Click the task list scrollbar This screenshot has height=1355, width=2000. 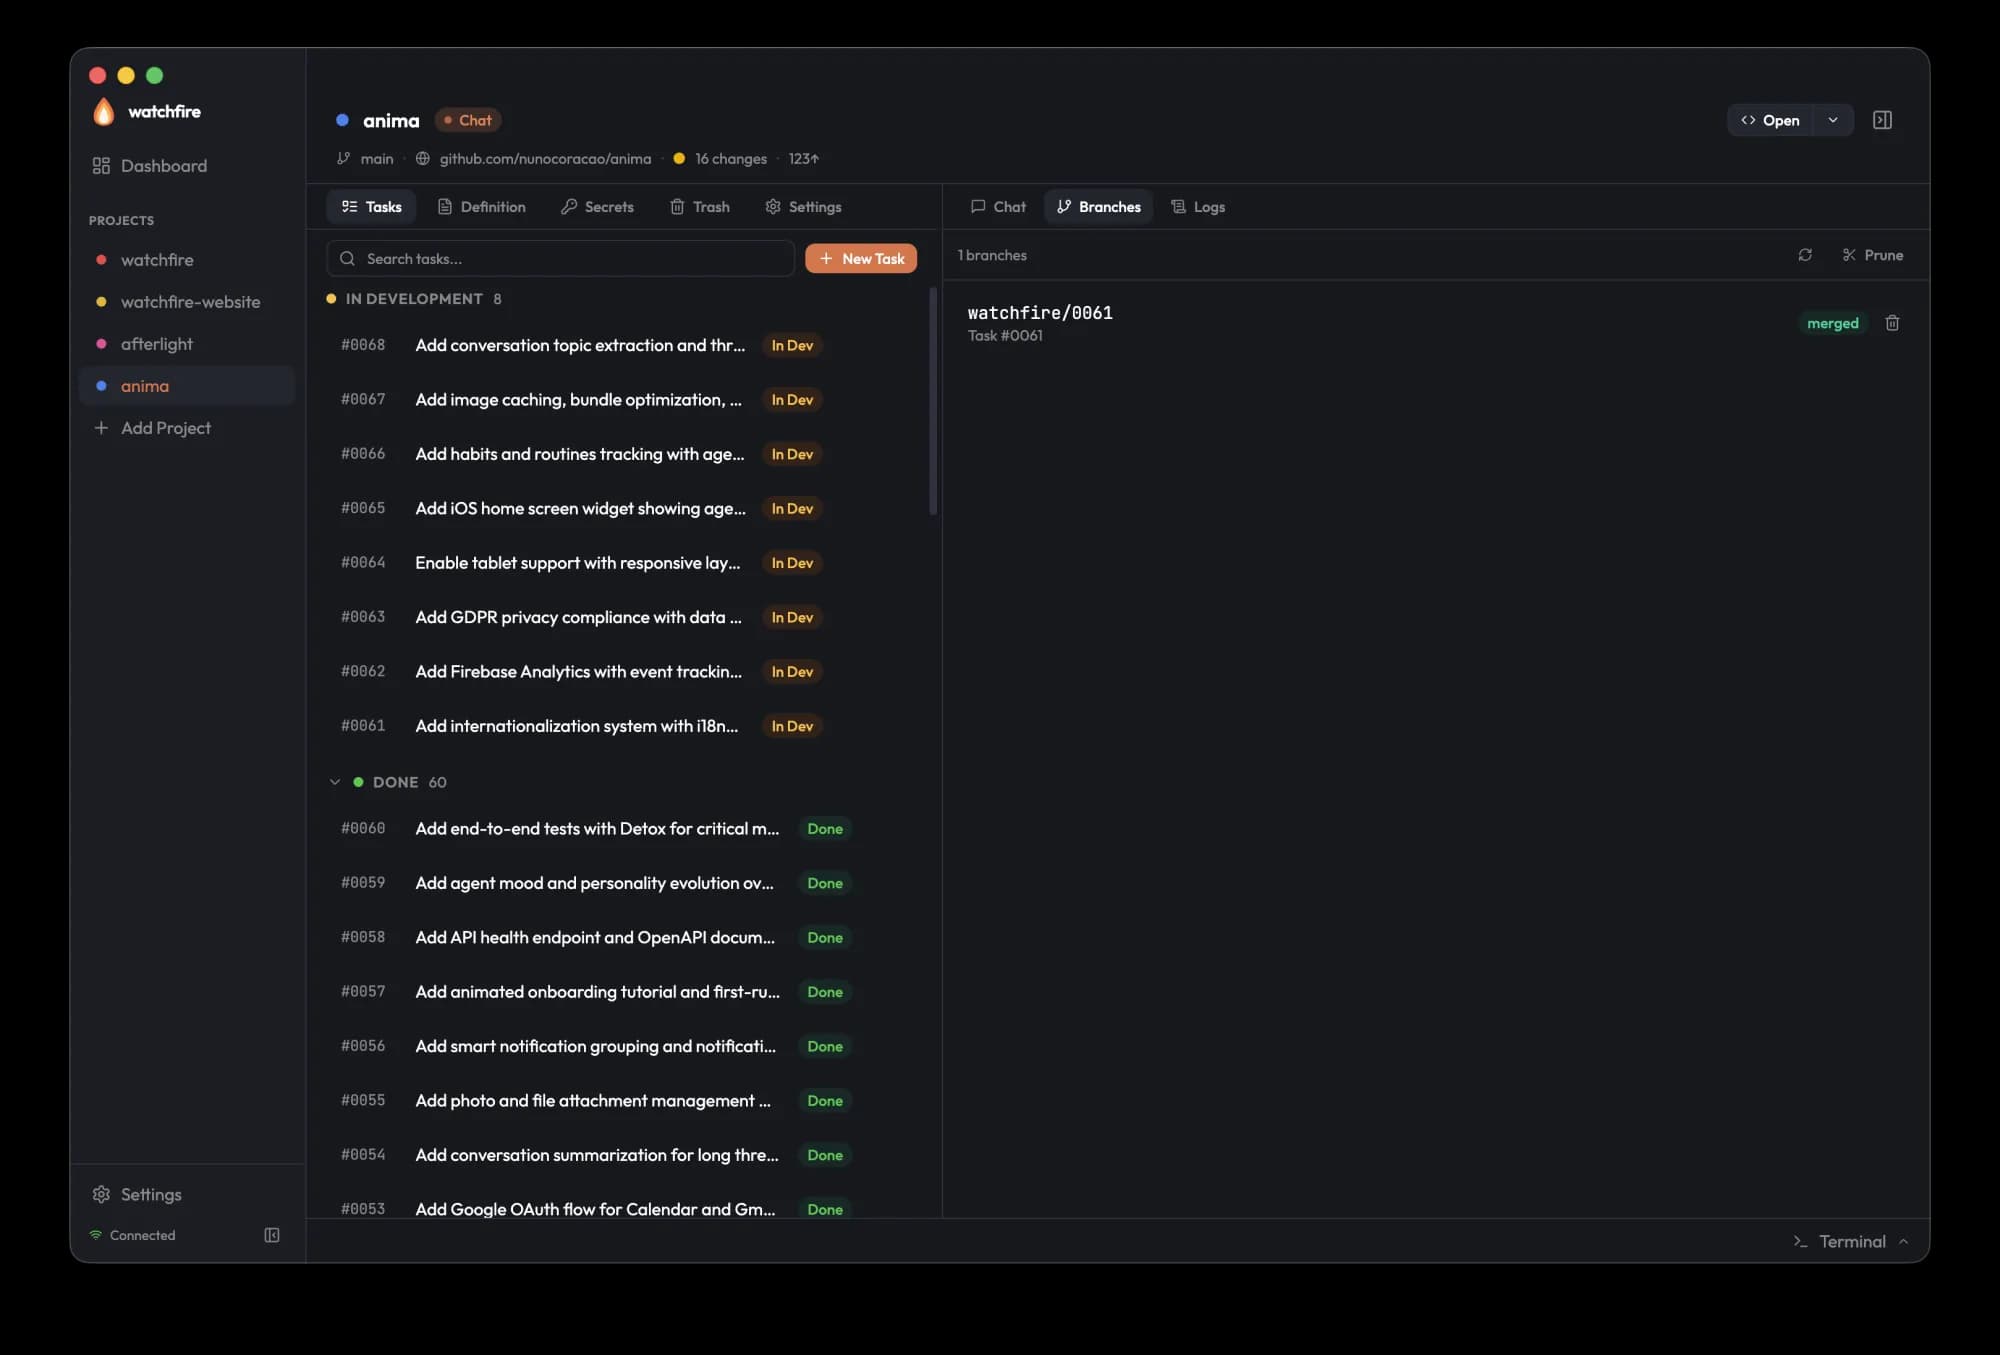point(933,400)
